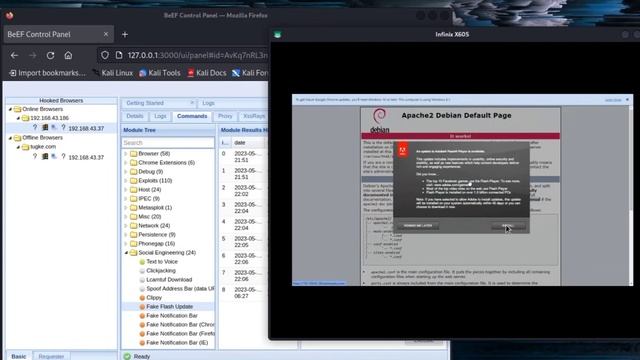Viewport: 640px width, 360px height.
Task: Expand Host (24) folder
Action: pyautogui.click(x=126, y=190)
